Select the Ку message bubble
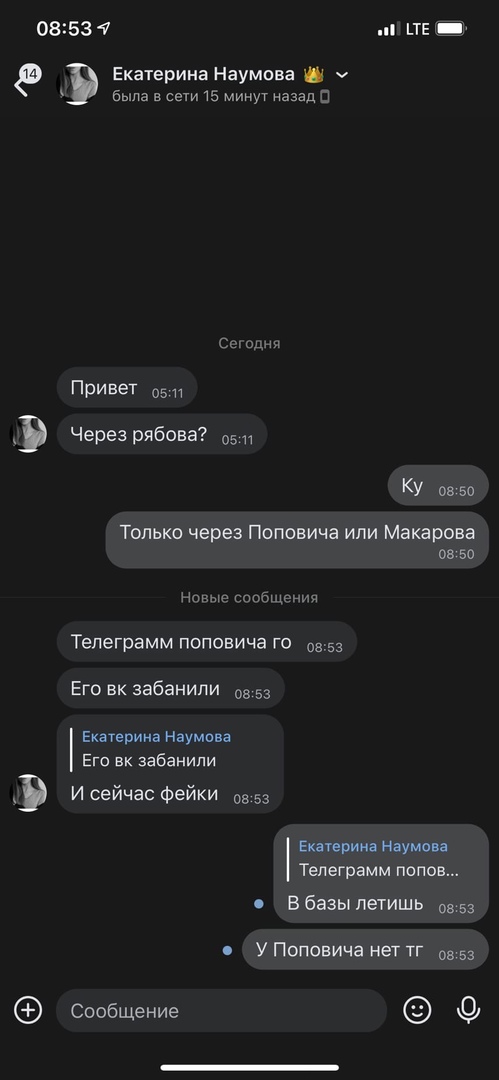The image size is (499, 1080). 438,486
